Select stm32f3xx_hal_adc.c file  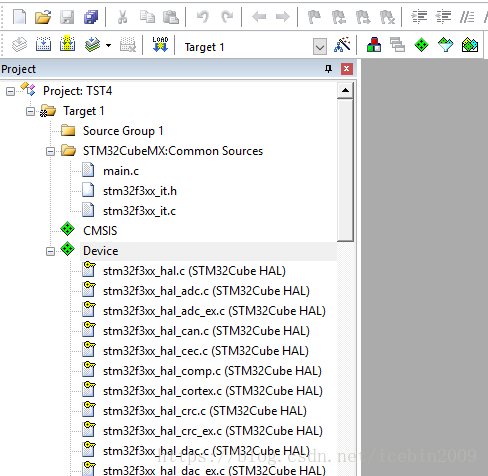tap(206, 291)
